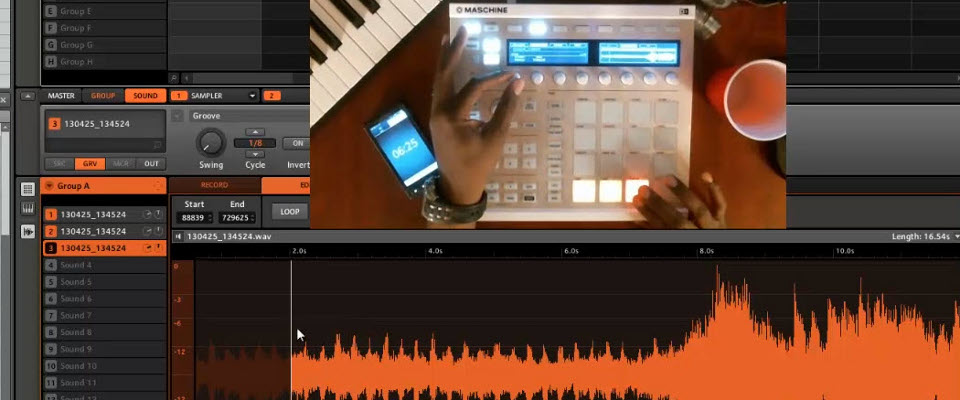Viewport: 960px width, 400px height.
Task: Select Group F in arranger
Action: pos(104,28)
